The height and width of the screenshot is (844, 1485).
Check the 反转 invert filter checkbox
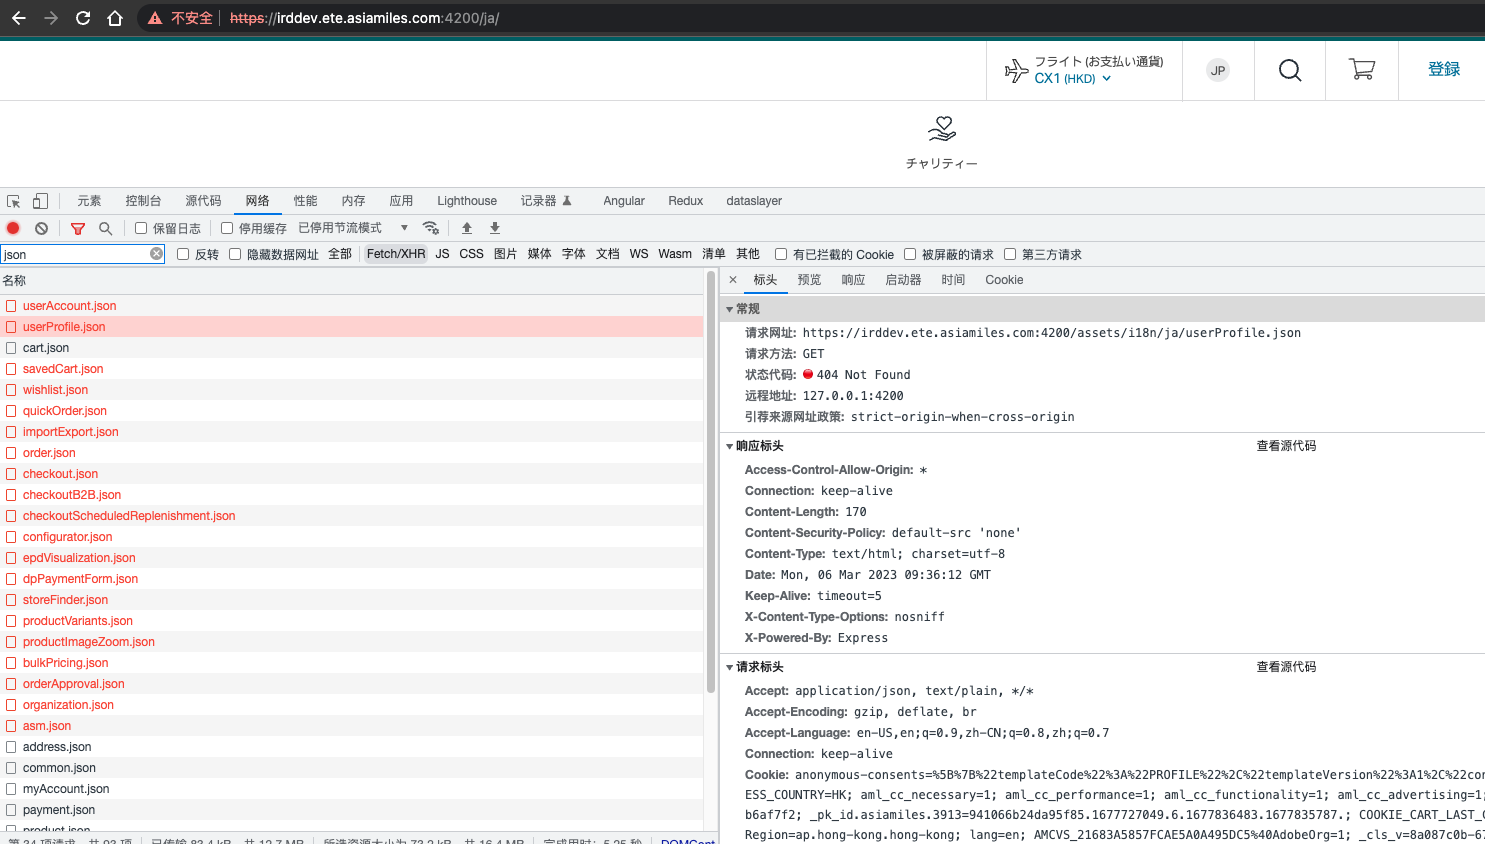tap(181, 253)
